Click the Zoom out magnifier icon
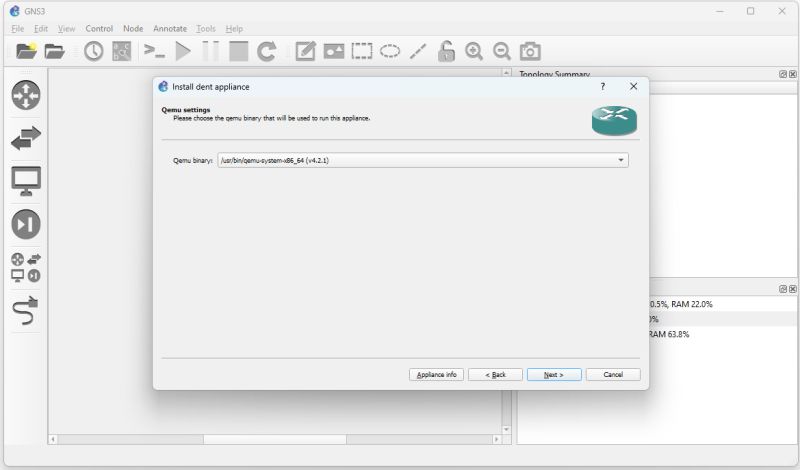The width and height of the screenshot is (800, 470). pyautogui.click(x=502, y=51)
